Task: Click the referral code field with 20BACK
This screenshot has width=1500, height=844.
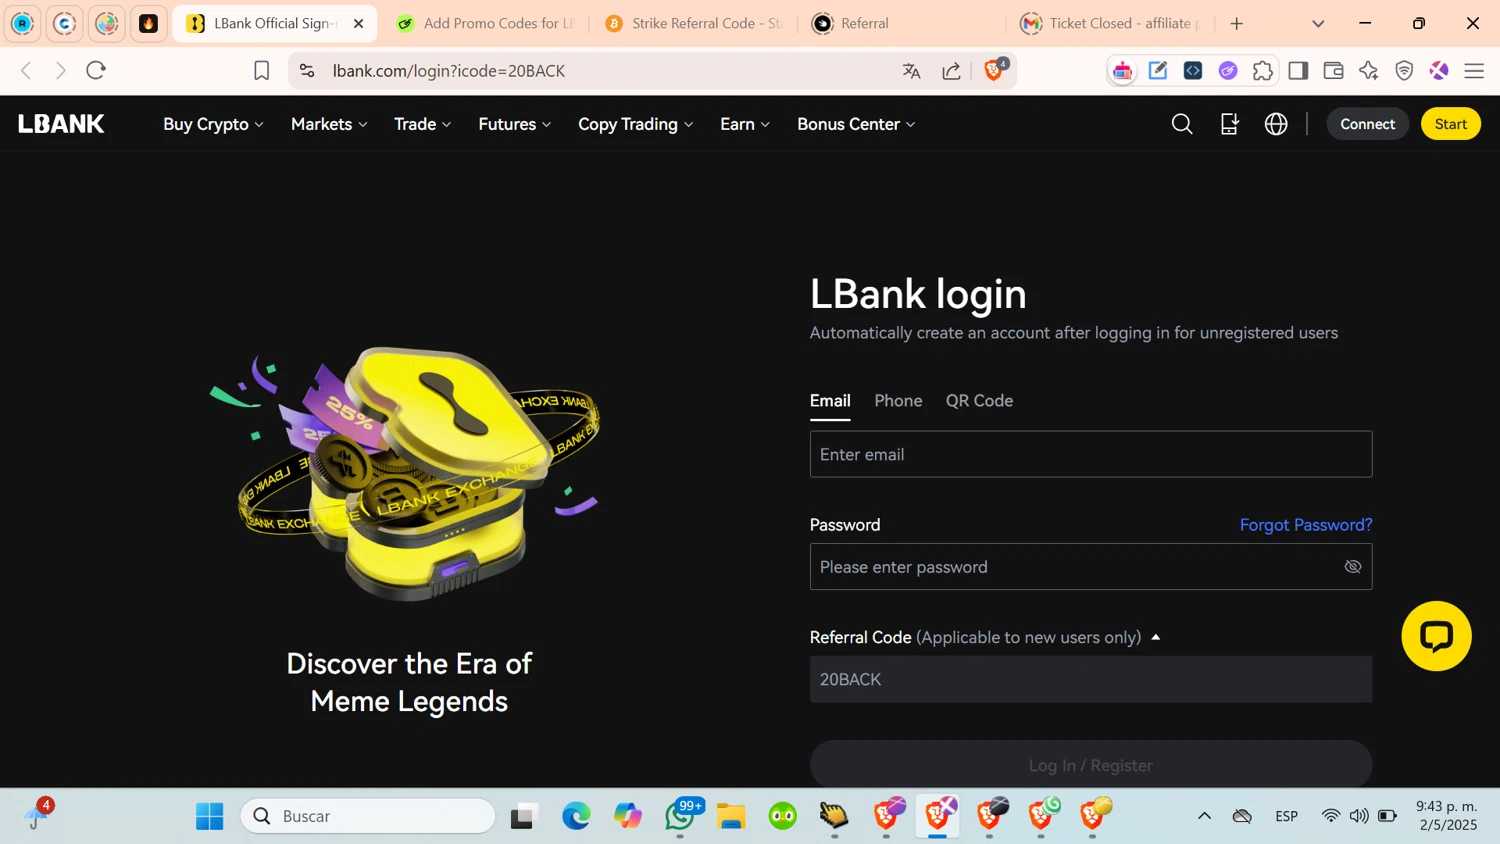Action: (1090, 679)
